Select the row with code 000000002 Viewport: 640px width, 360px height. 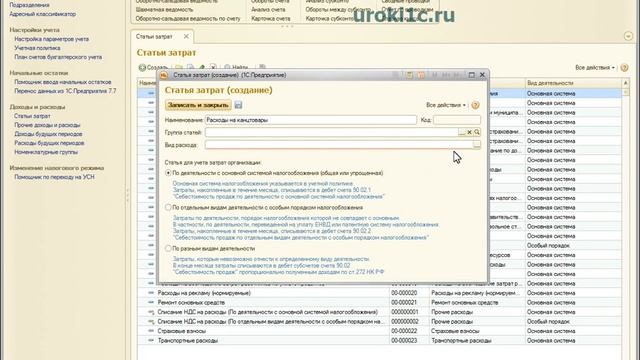(x=380, y=322)
